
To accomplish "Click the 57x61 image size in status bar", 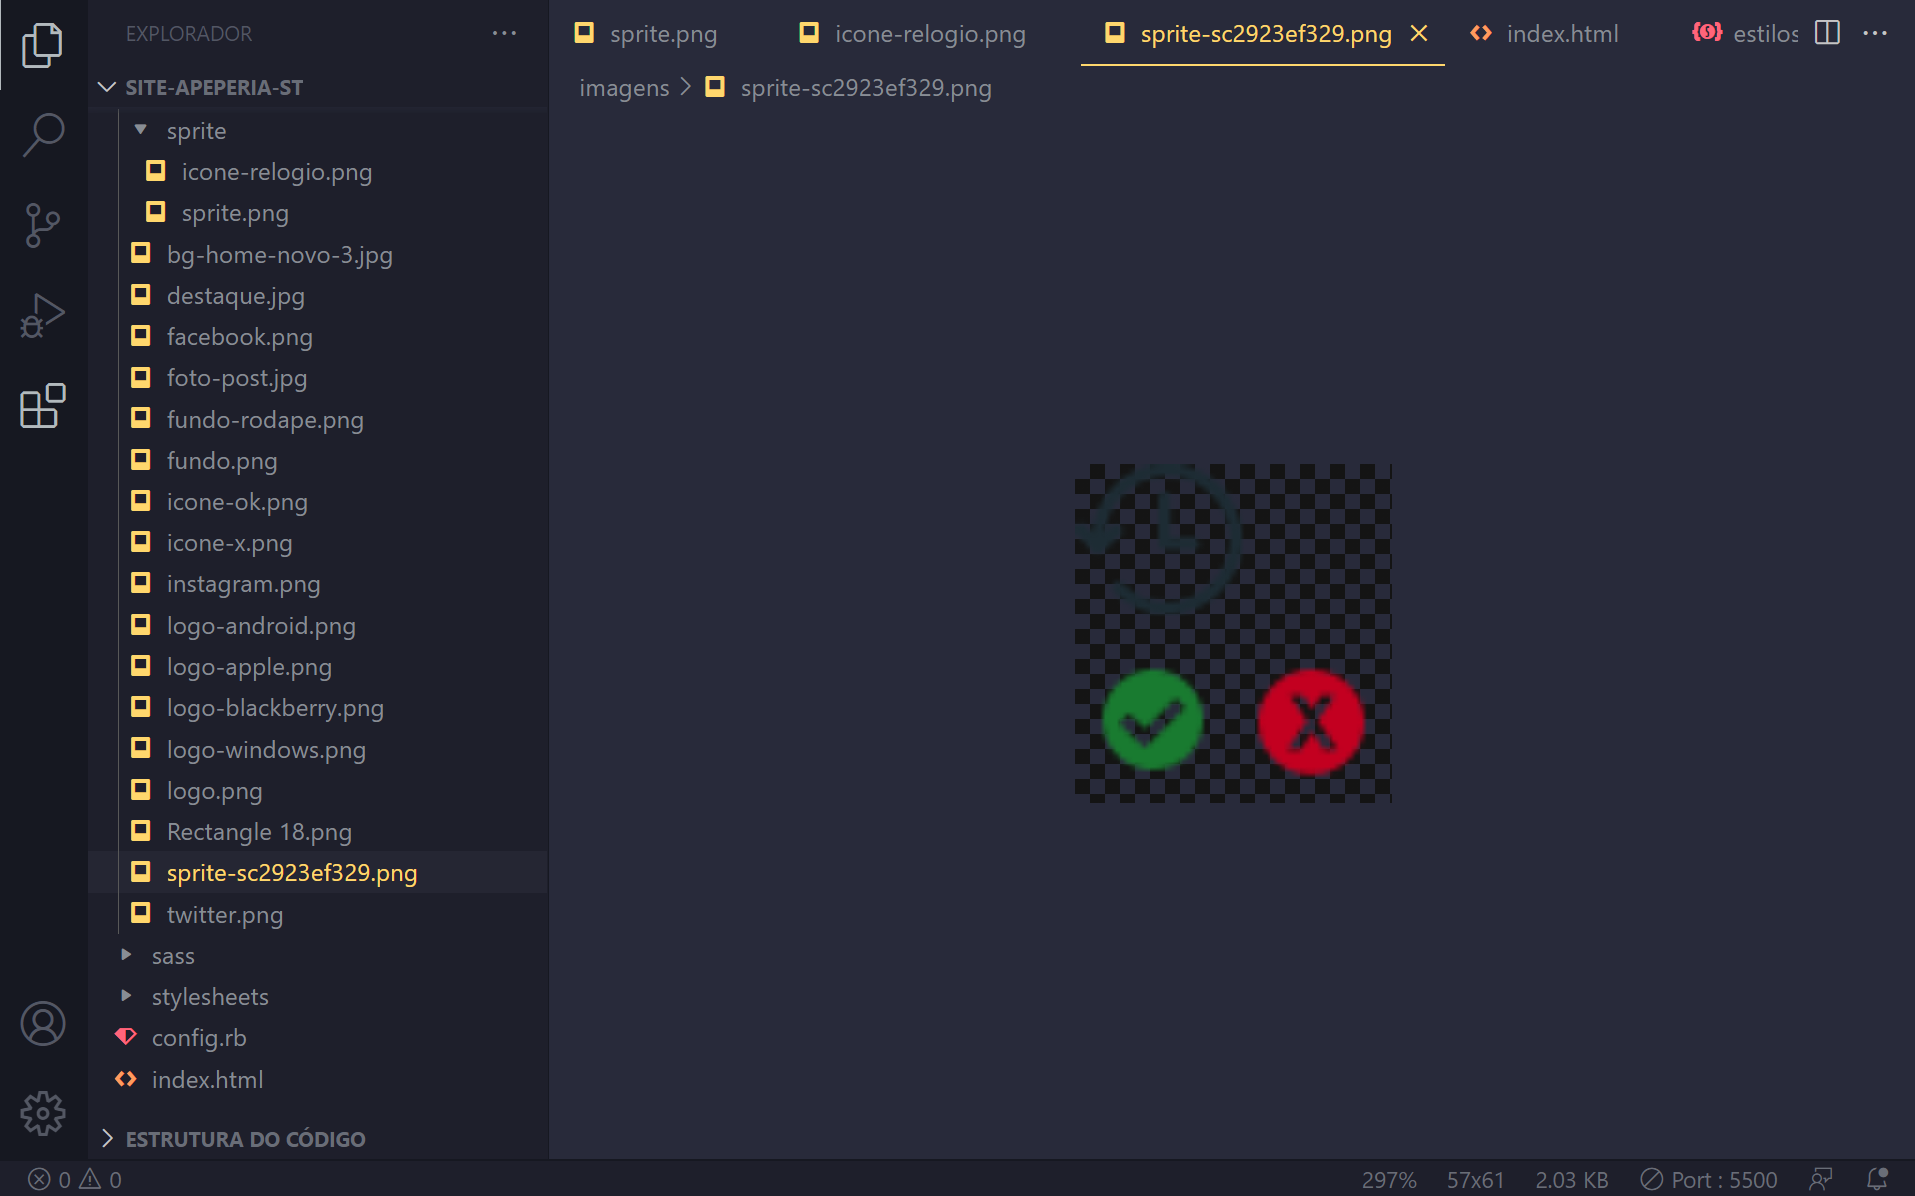I will [x=1475, y=1180].
